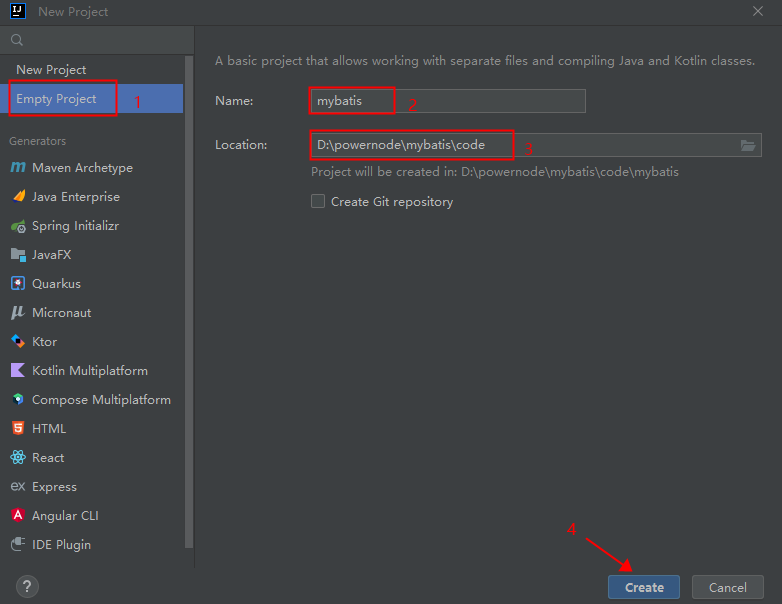Pick the Micronaut generator entry

click(61, 313)
